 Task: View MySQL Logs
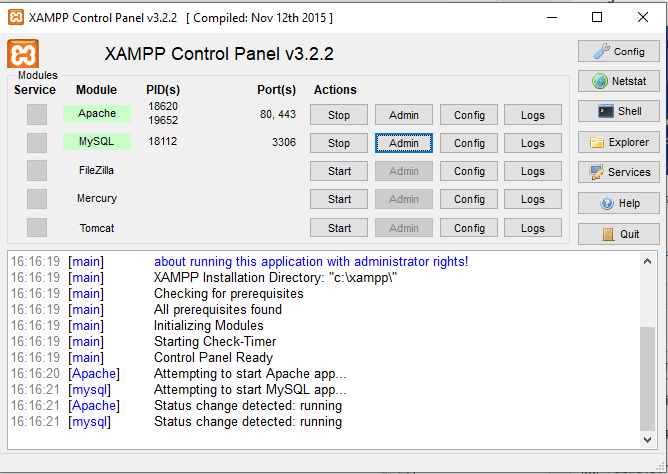pos(533,143)
